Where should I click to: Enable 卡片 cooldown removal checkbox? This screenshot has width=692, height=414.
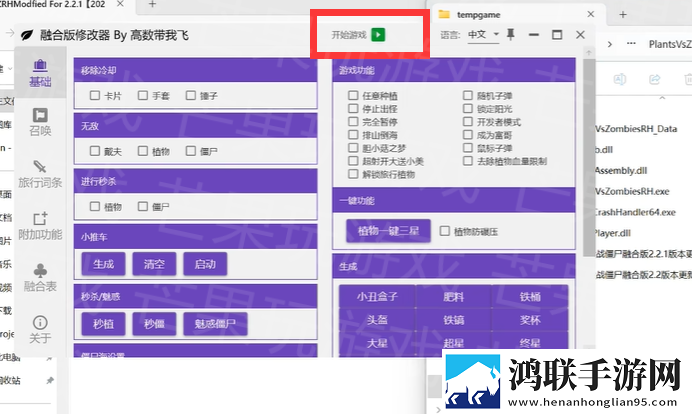click(94, 95)
